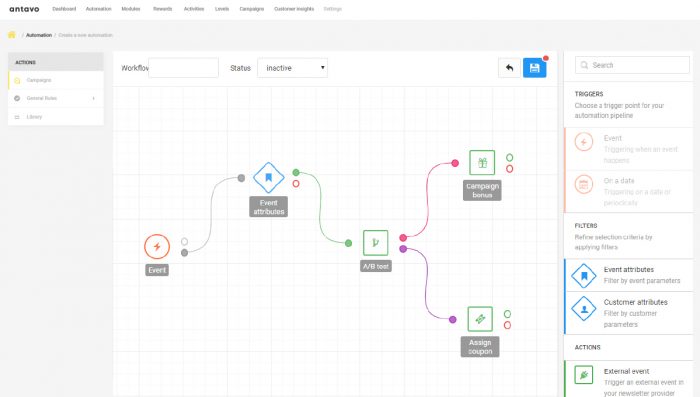The width and height of the screenshot is (700, 397).
Task: Open the Settings menu
Action: 332,9
